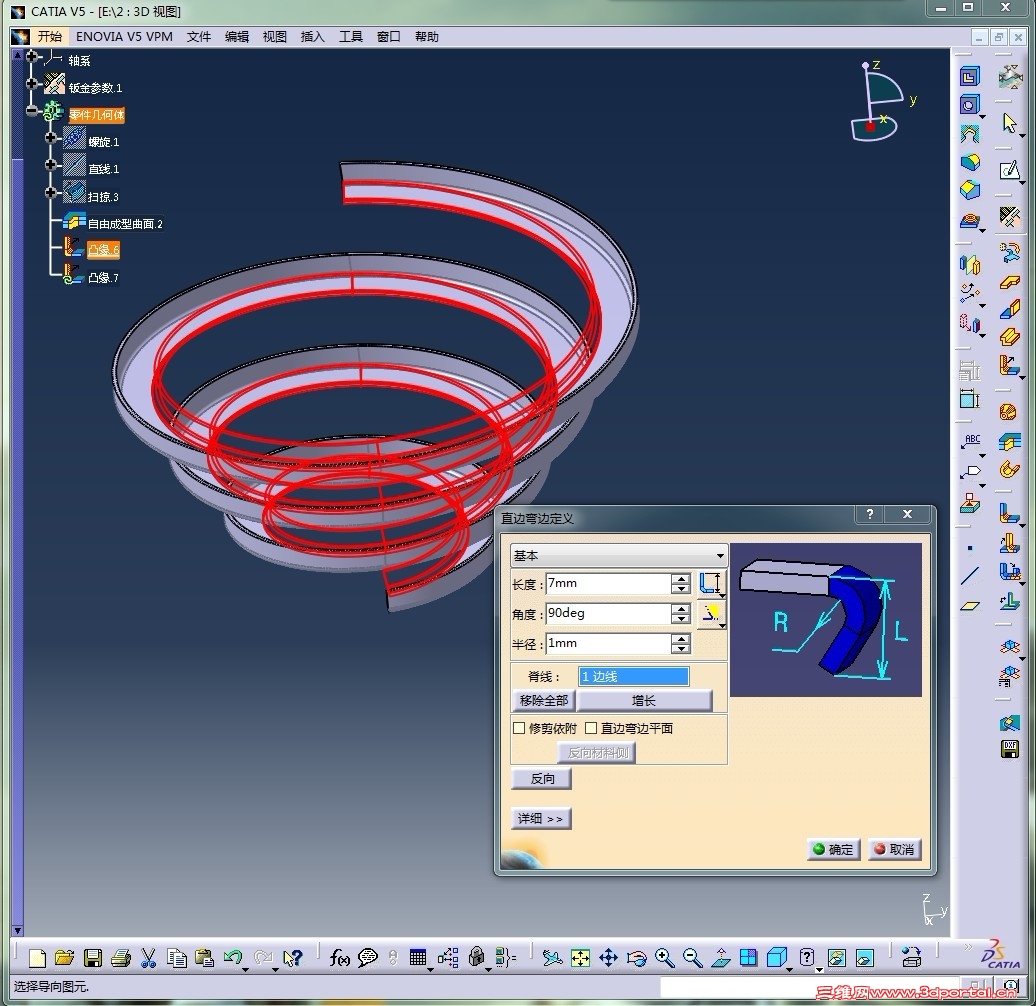Open the 开始 menu
1036x1006 pixels.
[x=50, y=37]
